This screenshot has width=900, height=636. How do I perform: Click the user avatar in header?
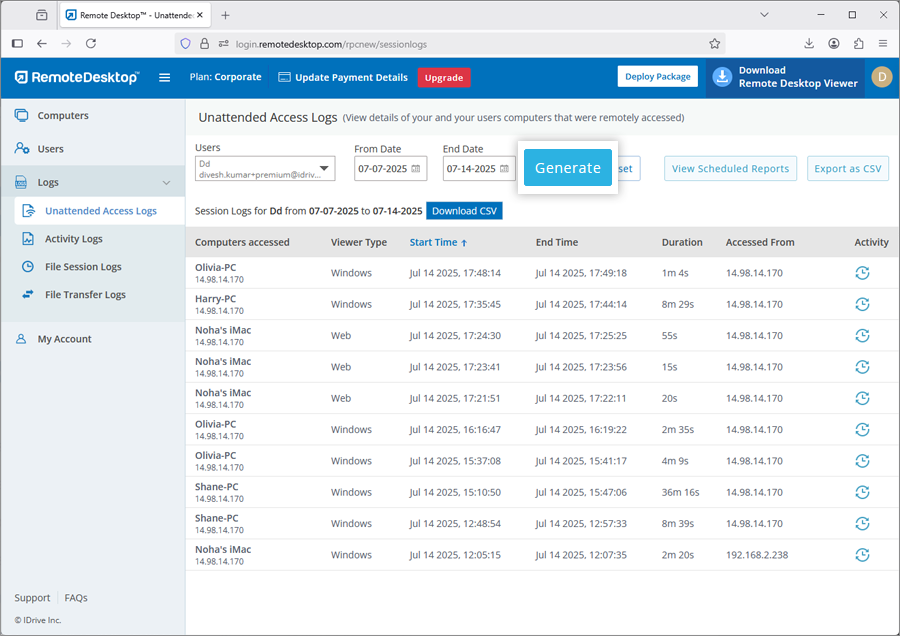pos(881,77)
